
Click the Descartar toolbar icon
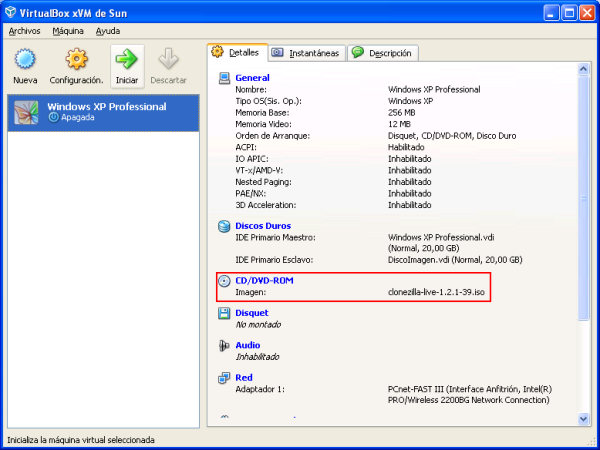pyautogui.click(x=168, y=60)
